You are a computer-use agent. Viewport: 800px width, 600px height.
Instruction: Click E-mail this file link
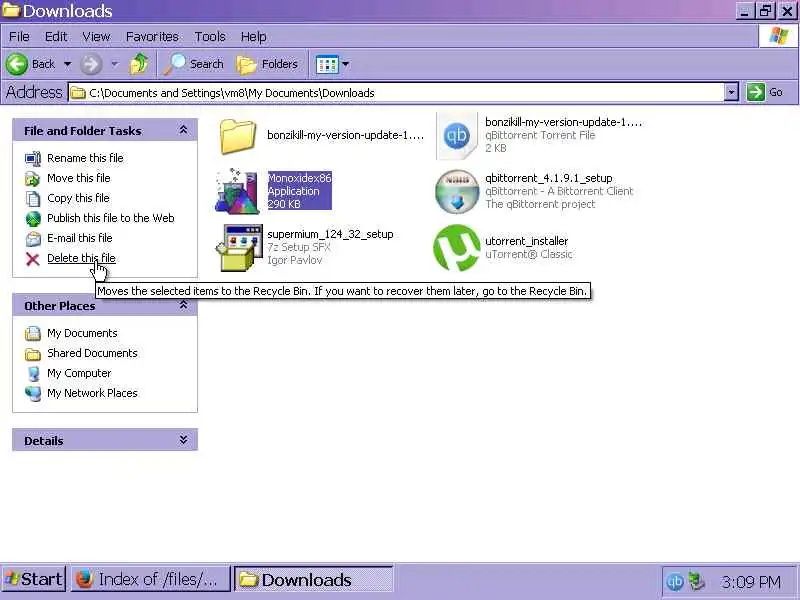(80, 238)
